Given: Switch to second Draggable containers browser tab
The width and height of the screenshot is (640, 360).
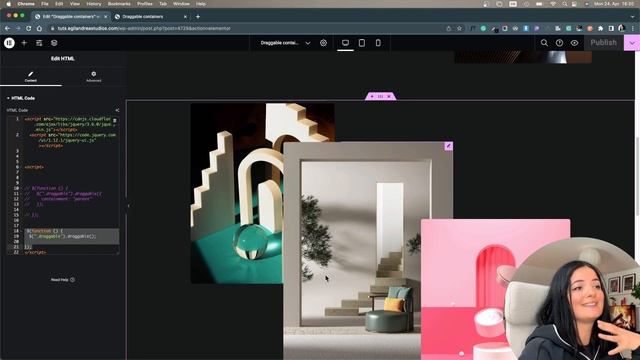Looking at the screenshot, I should [143, 17].
